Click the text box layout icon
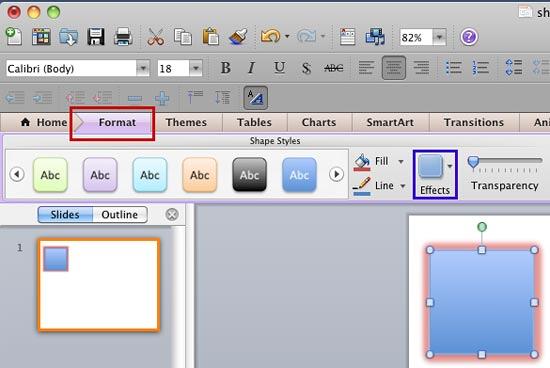This screenshot has height=368, width=550. point(347,37)
